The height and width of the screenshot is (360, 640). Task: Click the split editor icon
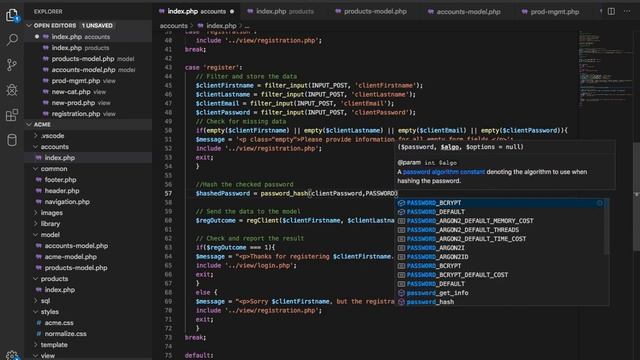coord(611,11)
